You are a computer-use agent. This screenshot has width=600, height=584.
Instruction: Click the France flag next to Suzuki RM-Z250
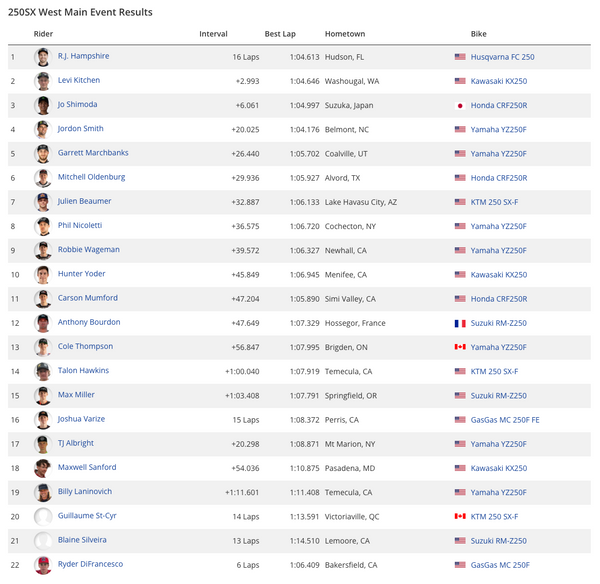(x=460, y=323)
